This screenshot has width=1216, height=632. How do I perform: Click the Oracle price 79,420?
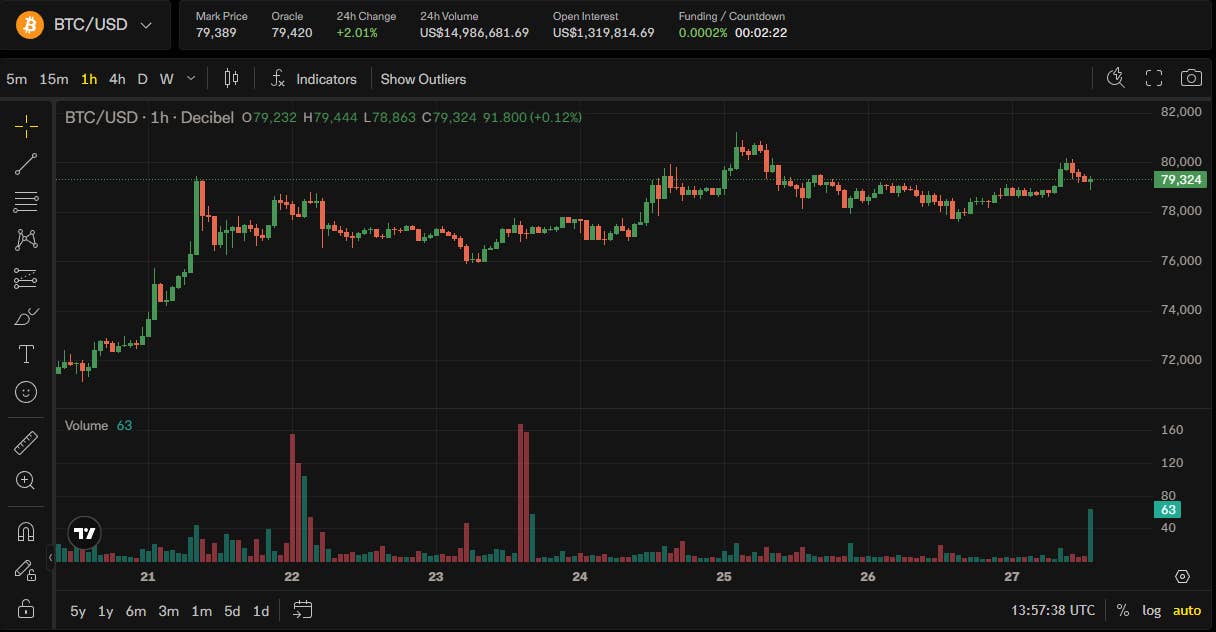point(291,33)
